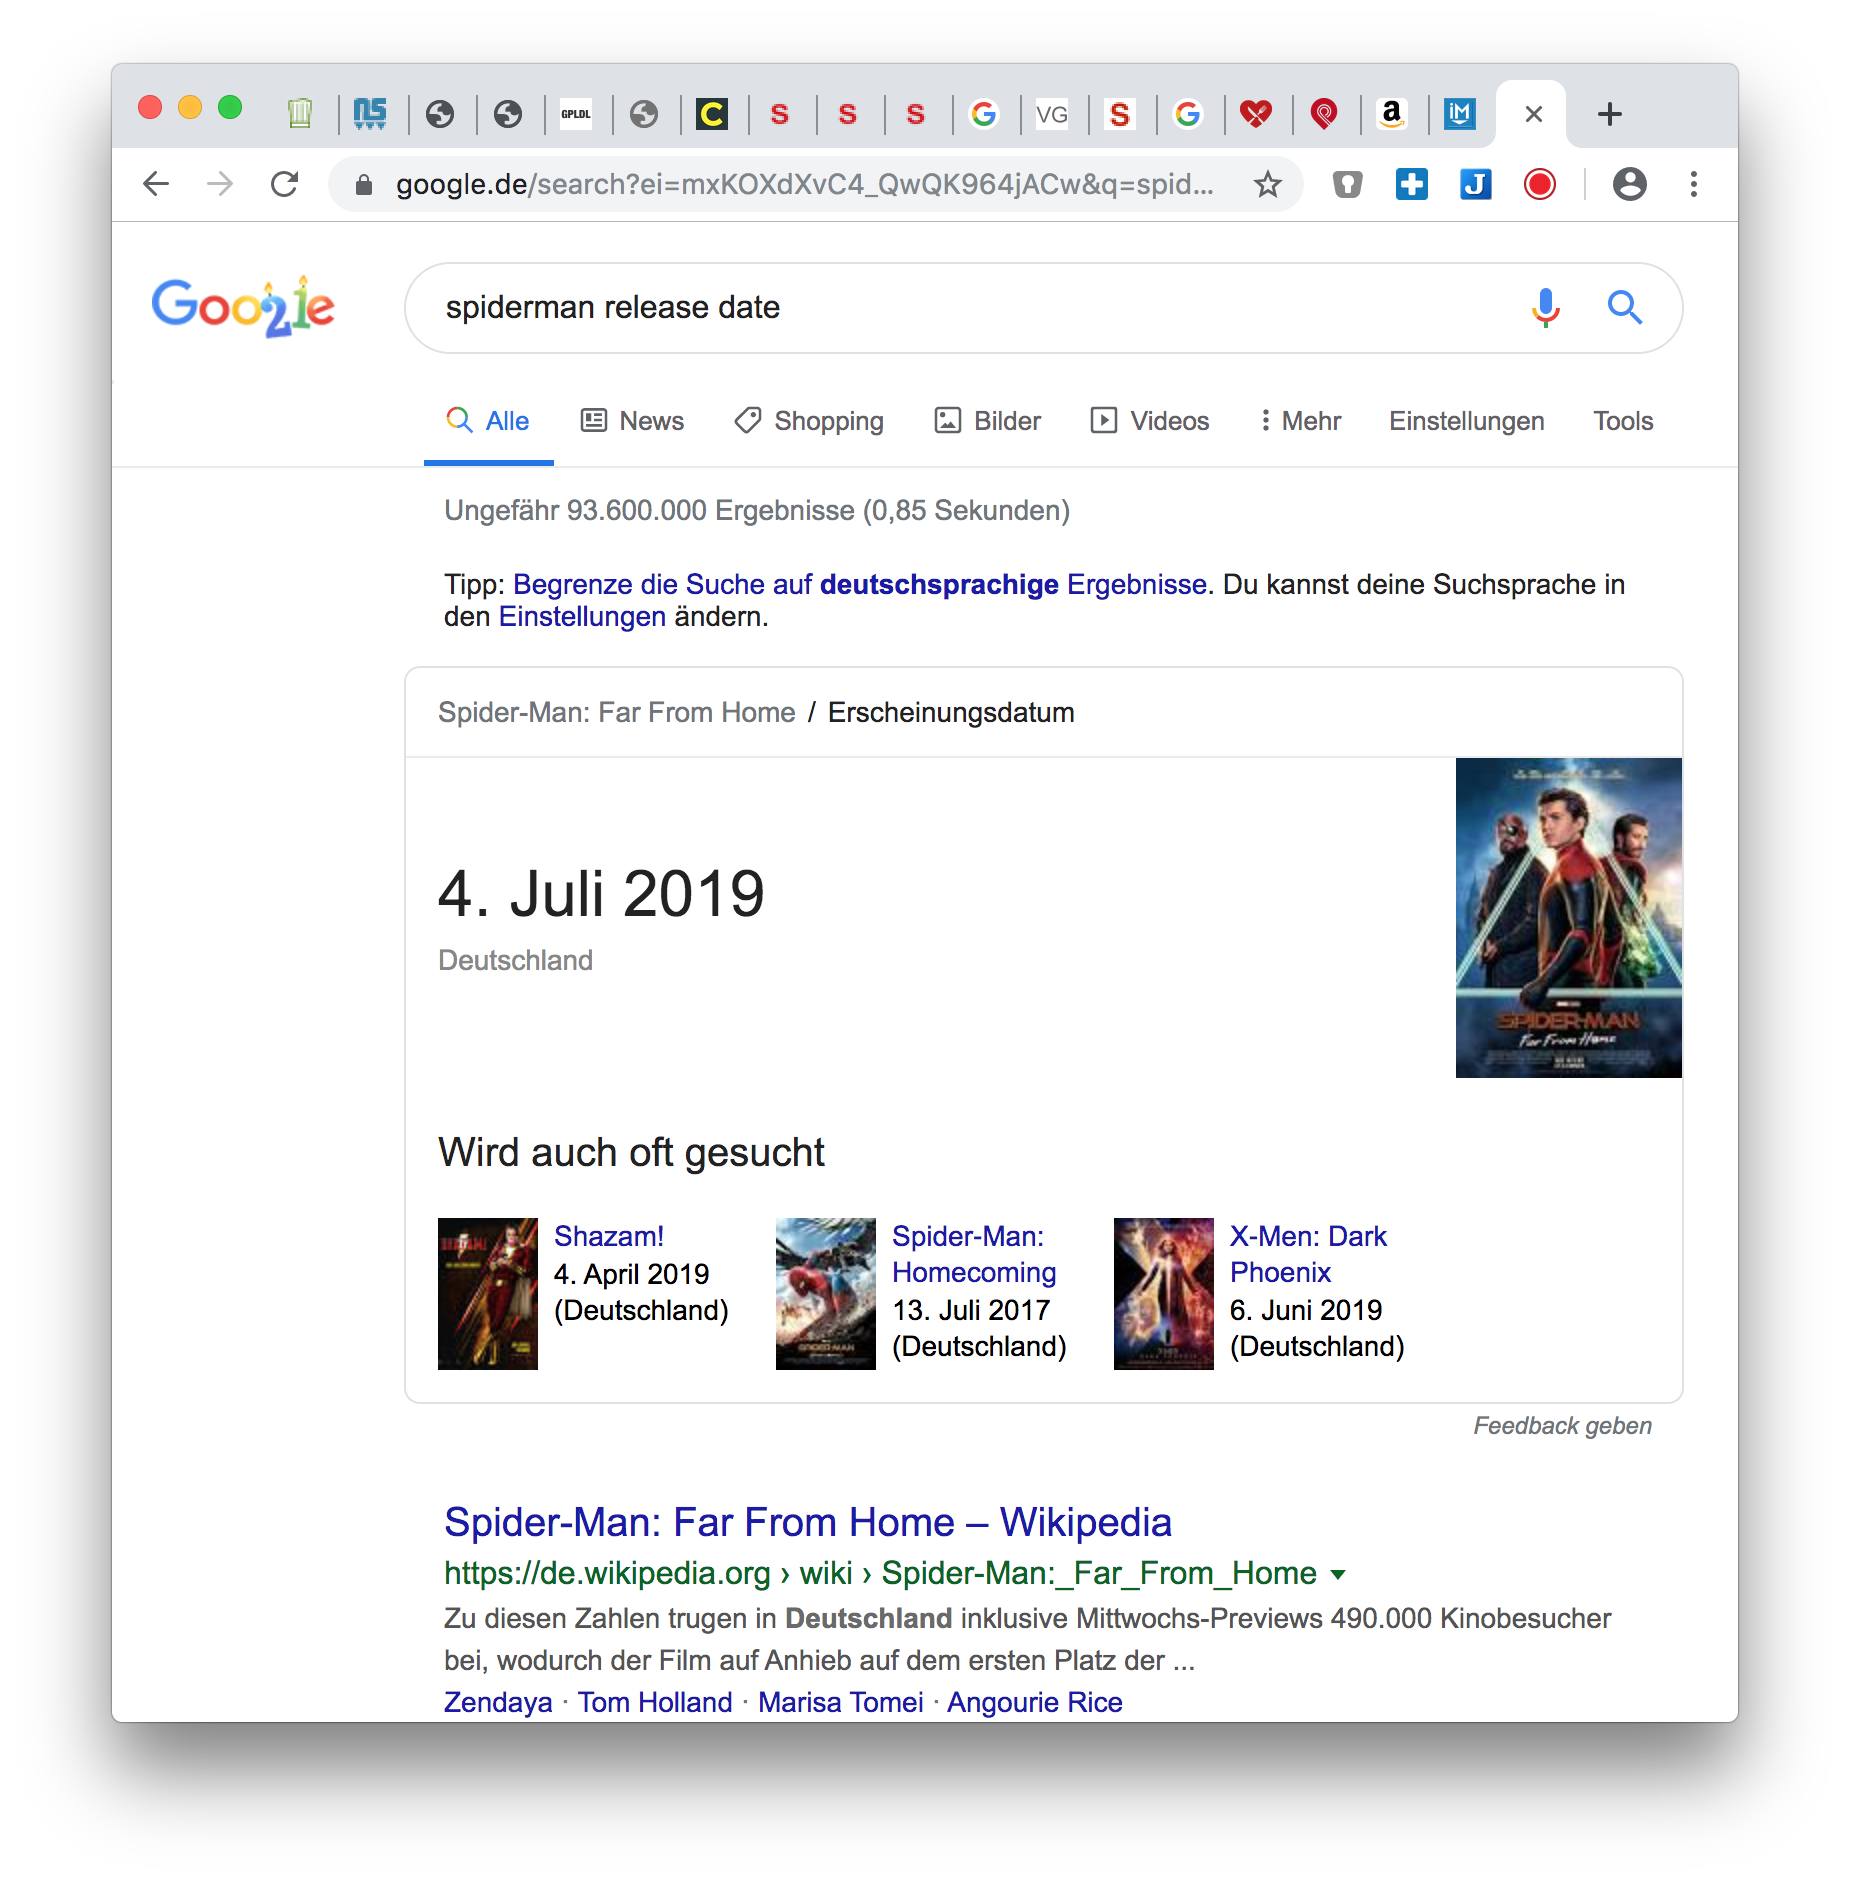
Task: Open the Angourie Rice link
Action: coord(1035,1703)
